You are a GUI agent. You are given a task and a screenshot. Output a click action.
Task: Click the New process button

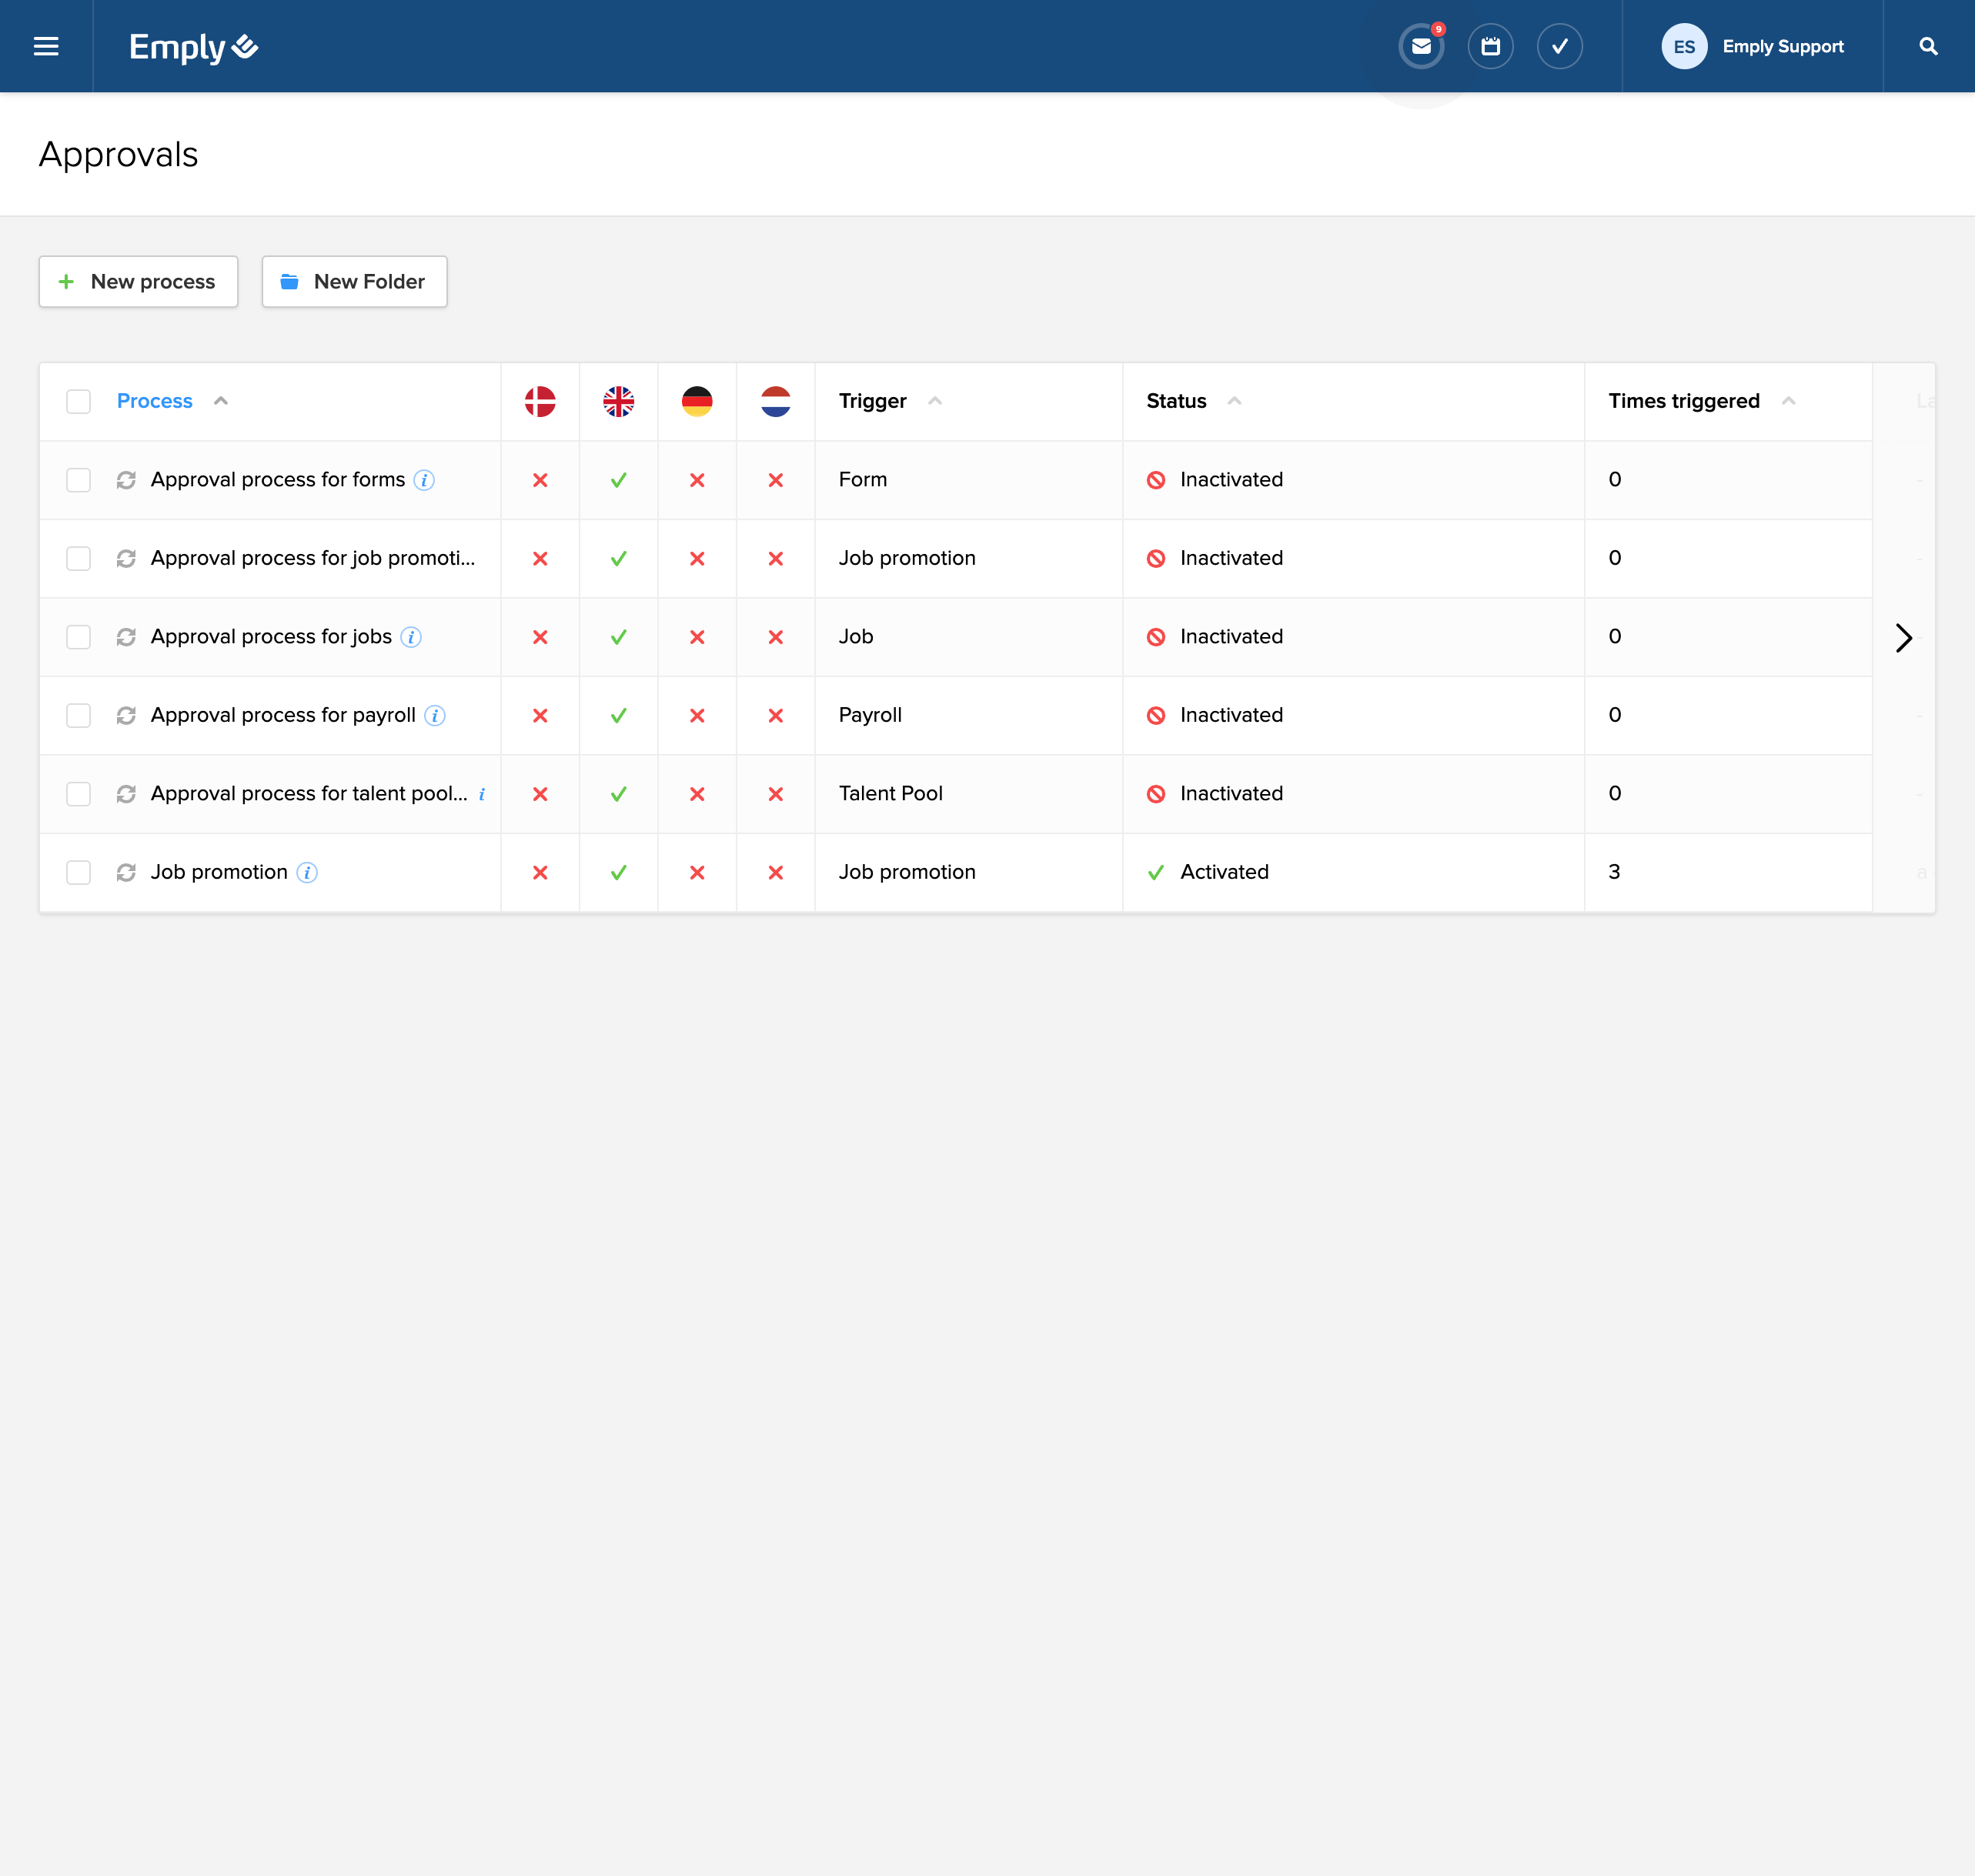click(138, 282)
